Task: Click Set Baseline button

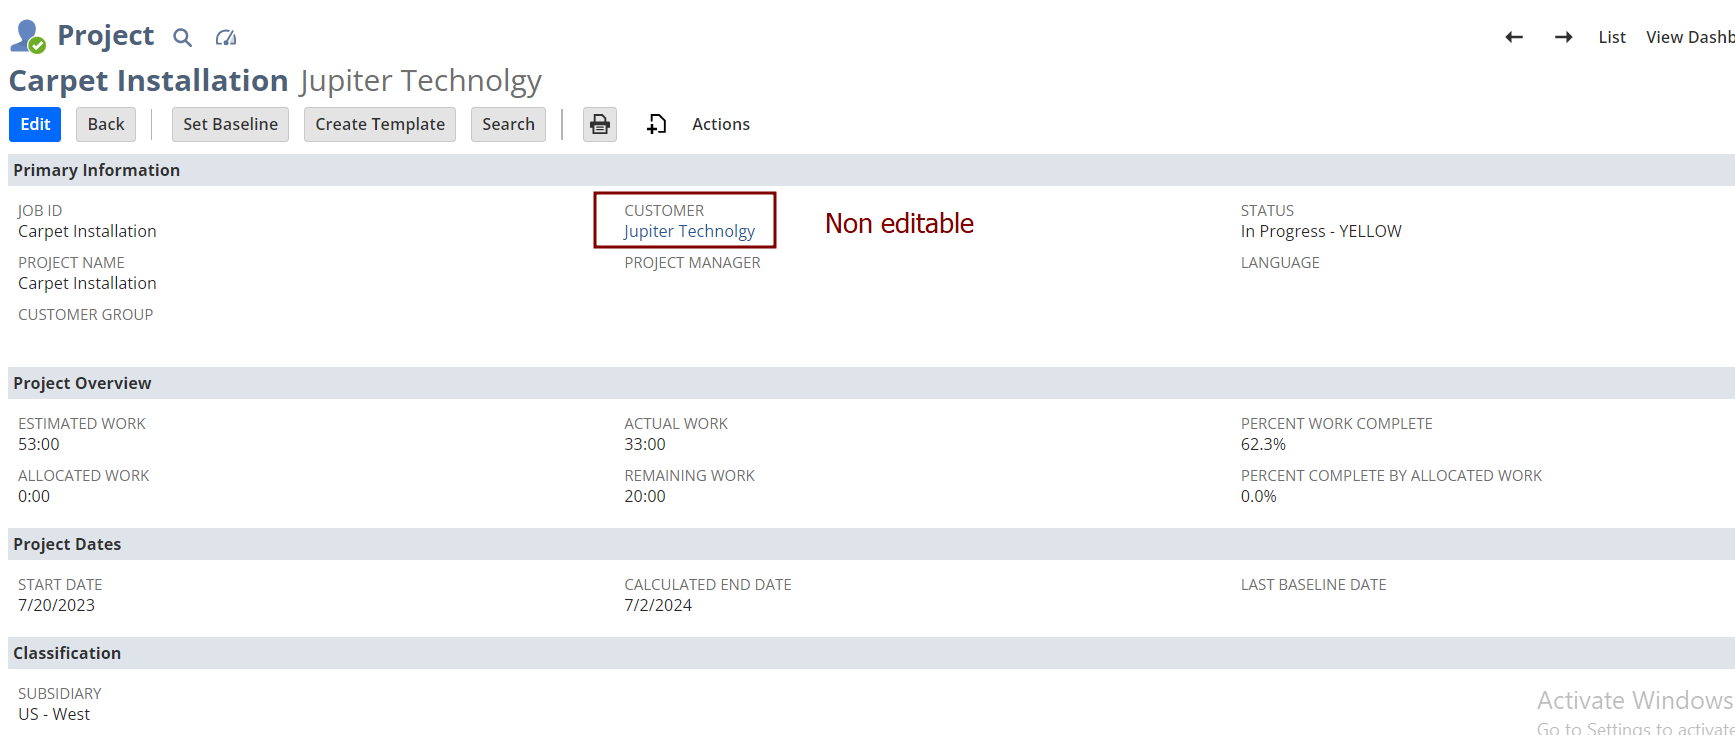Action: (x=230, y=124)
